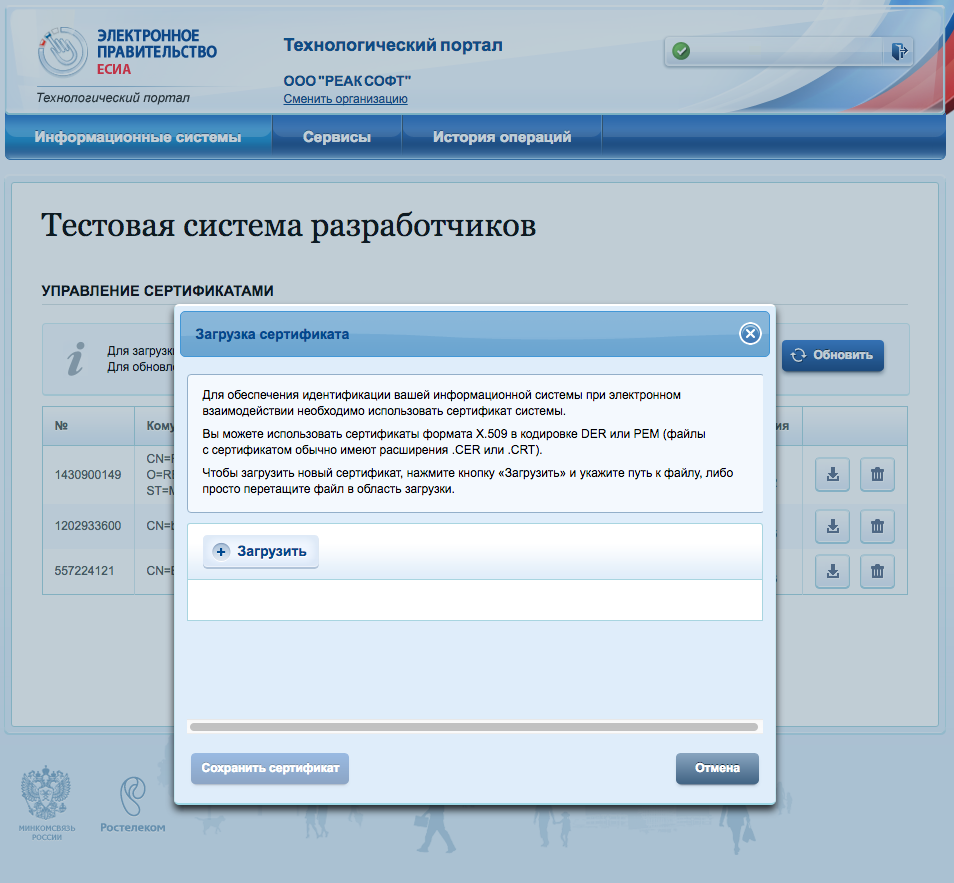Download certificate 1202933600
The image size is (954, 883).
(x=832, y=526)
